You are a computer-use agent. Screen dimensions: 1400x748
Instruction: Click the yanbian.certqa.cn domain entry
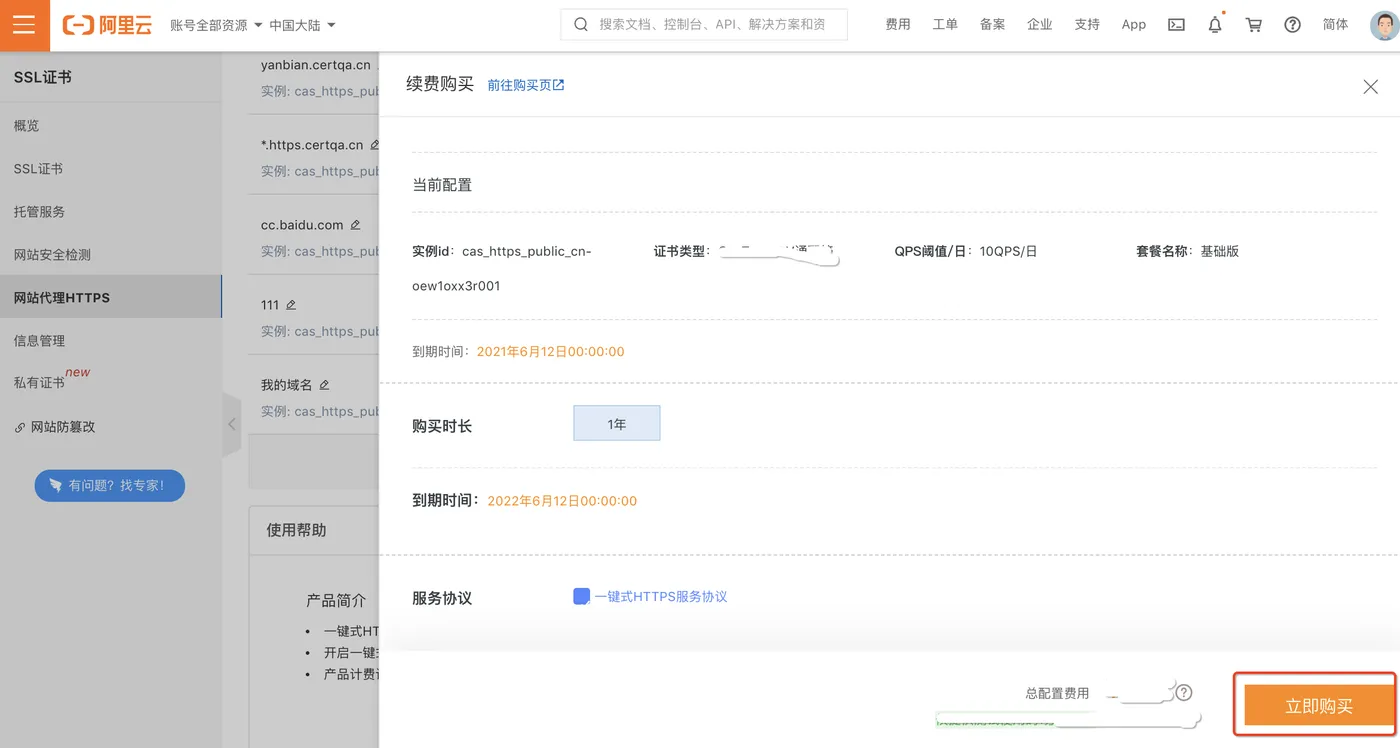pos(315,65)
